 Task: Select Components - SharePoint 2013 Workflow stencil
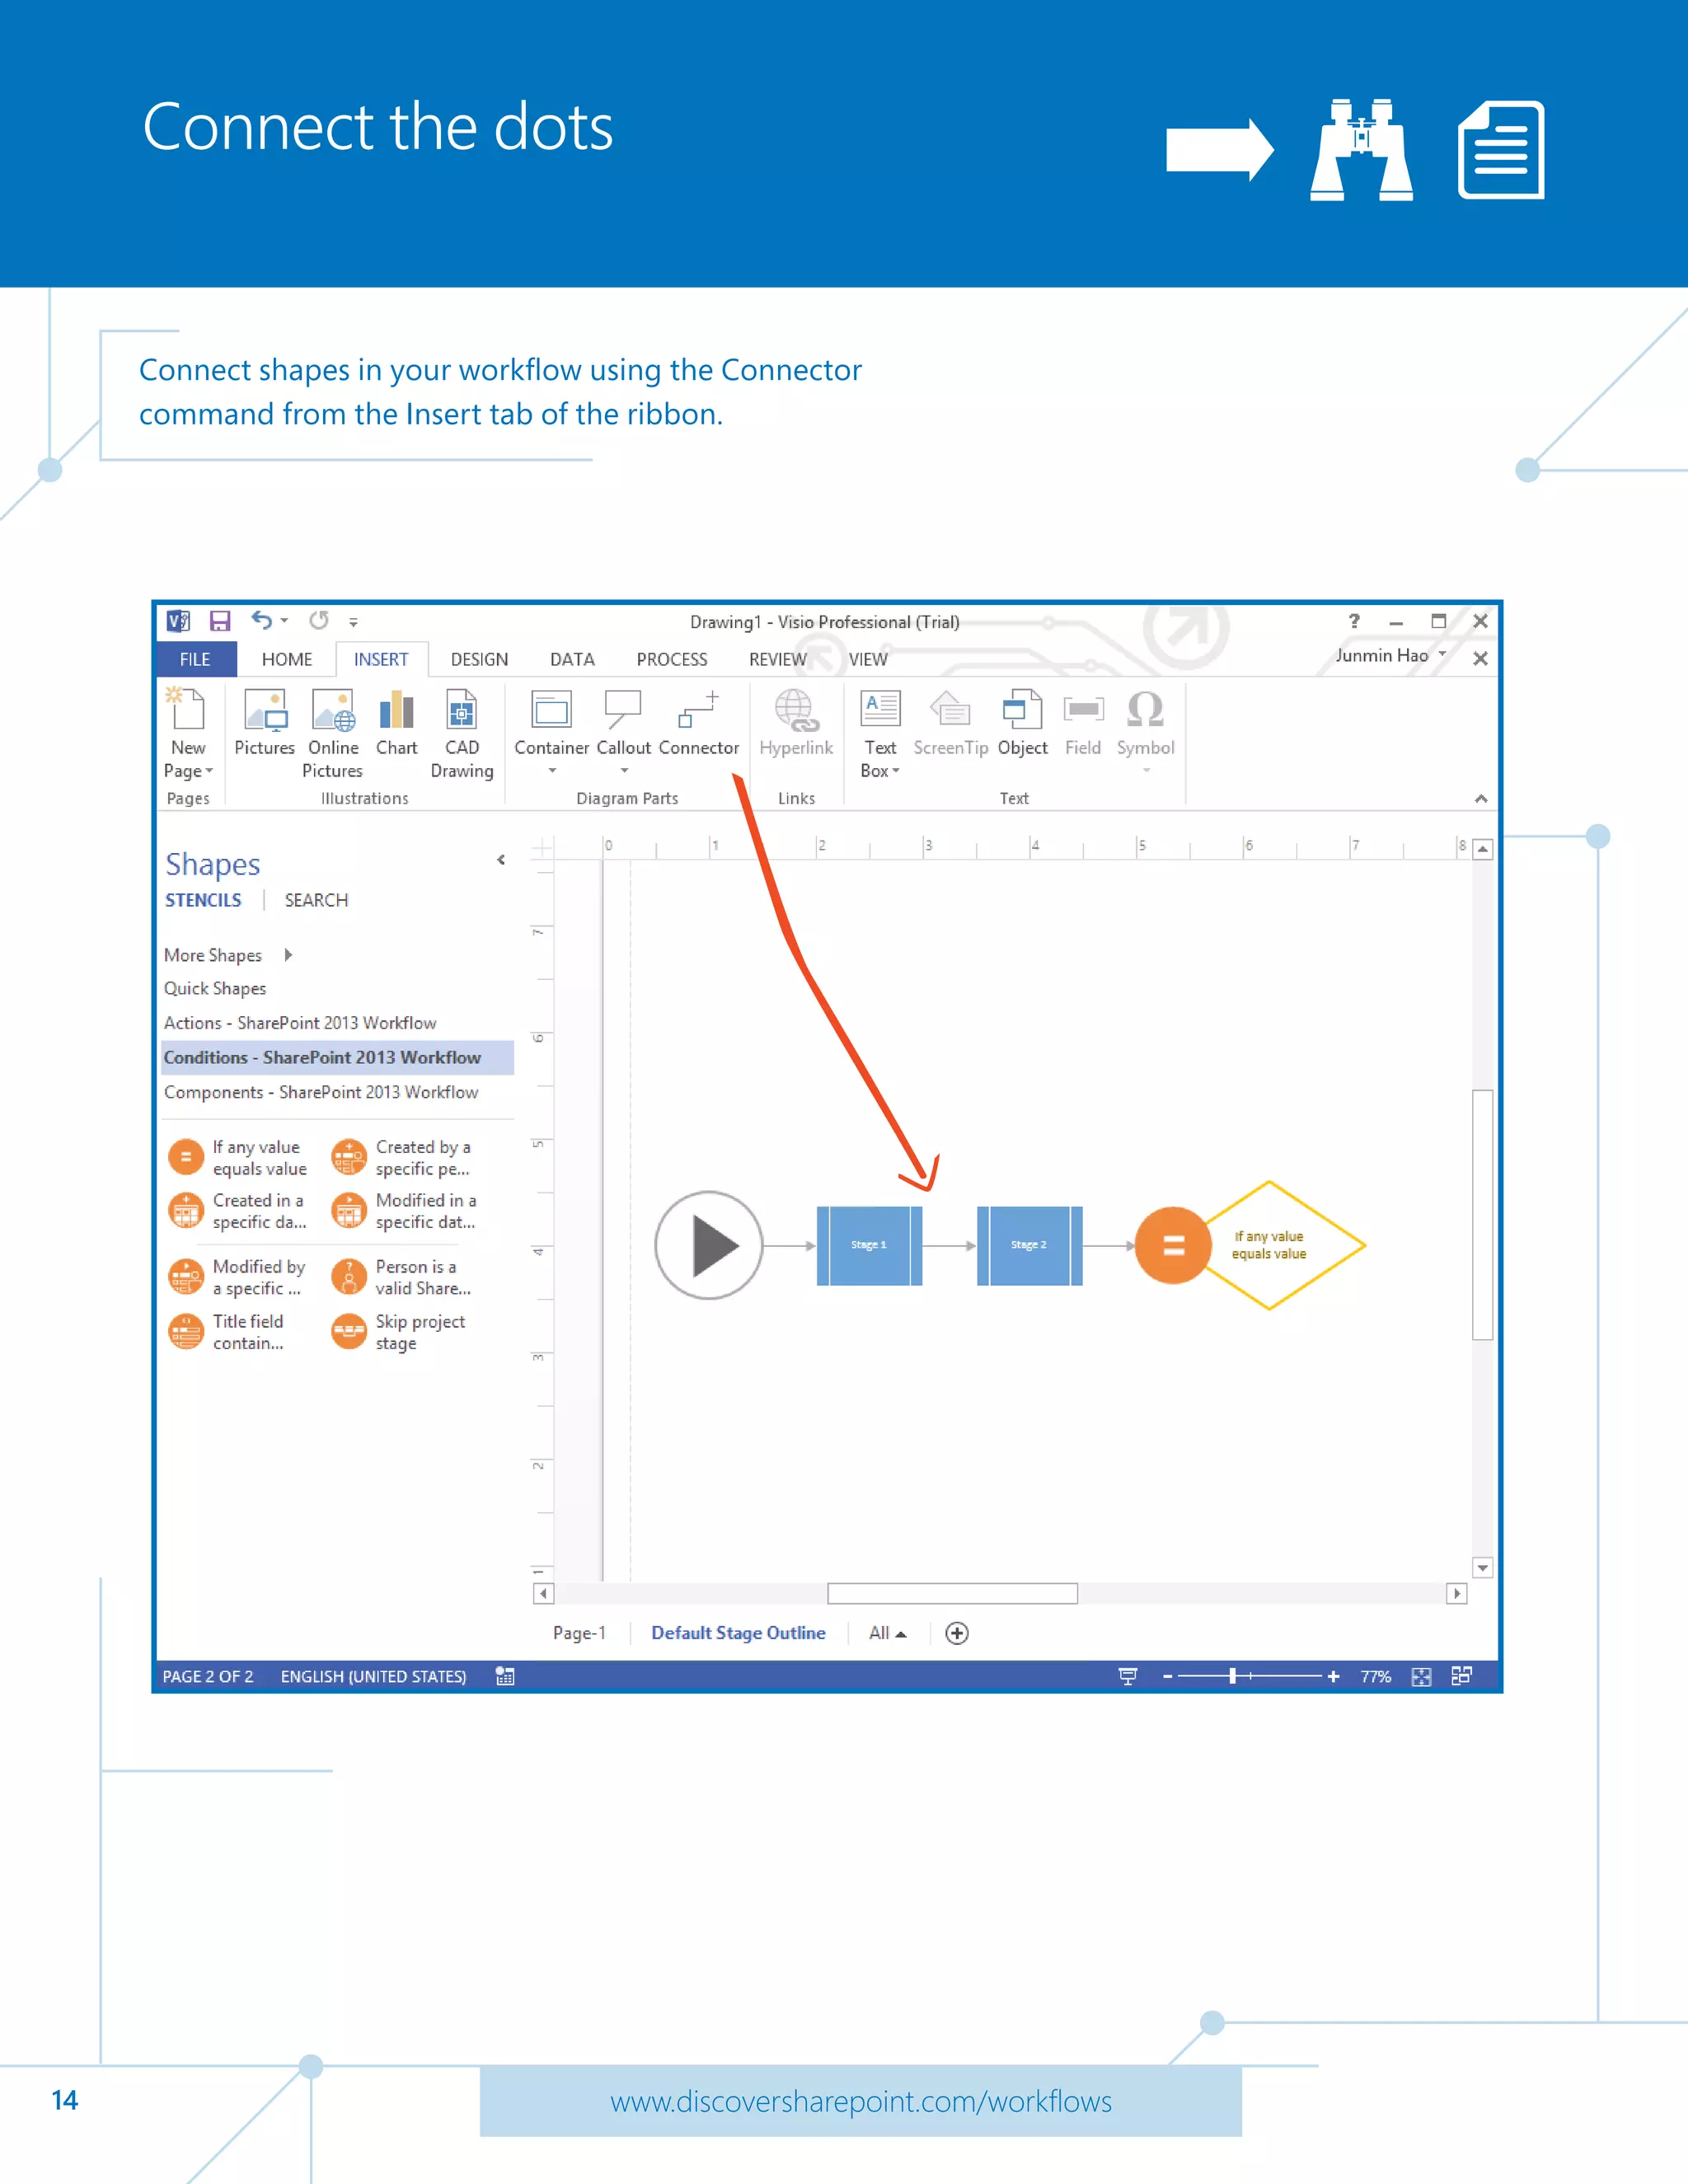pos(321,1092)
